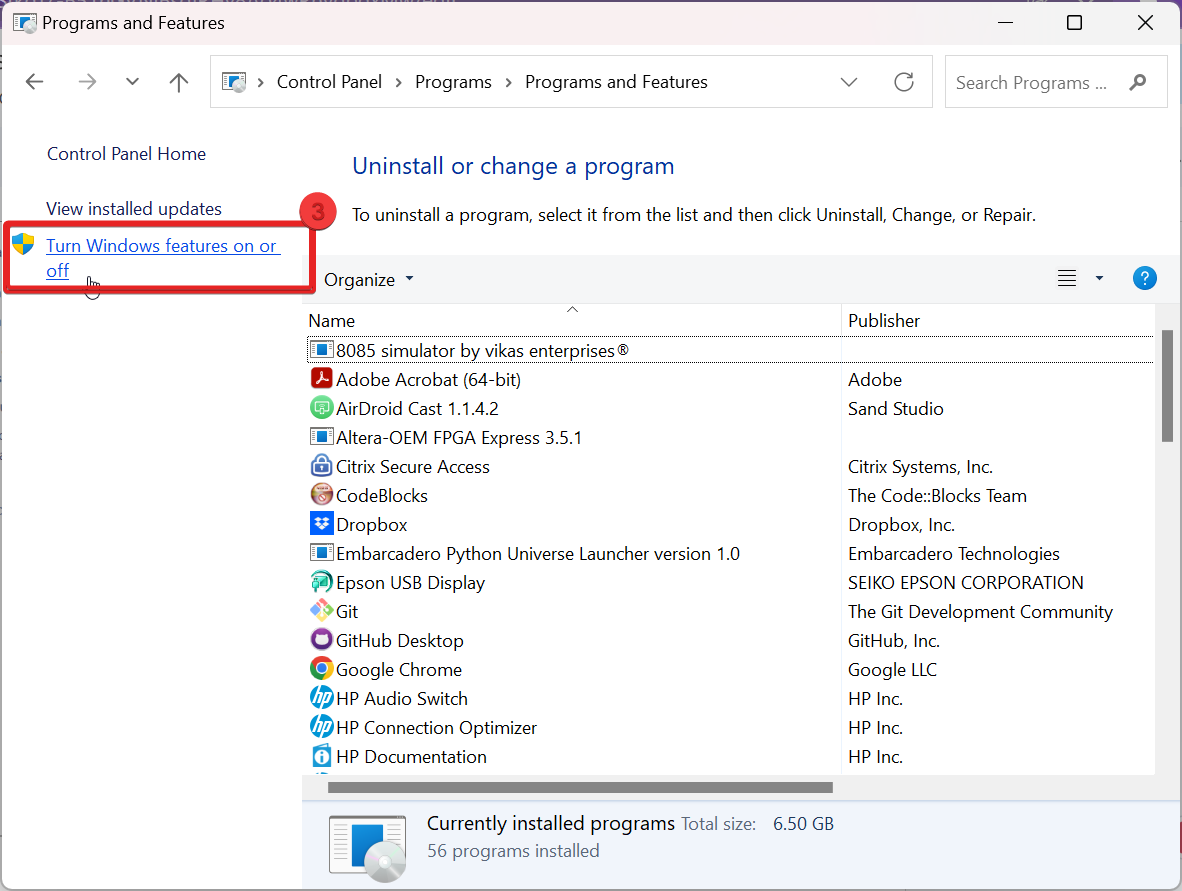Click the Epson USB Display icon
Screen dimensions: 1182x891
coord(322,581)
